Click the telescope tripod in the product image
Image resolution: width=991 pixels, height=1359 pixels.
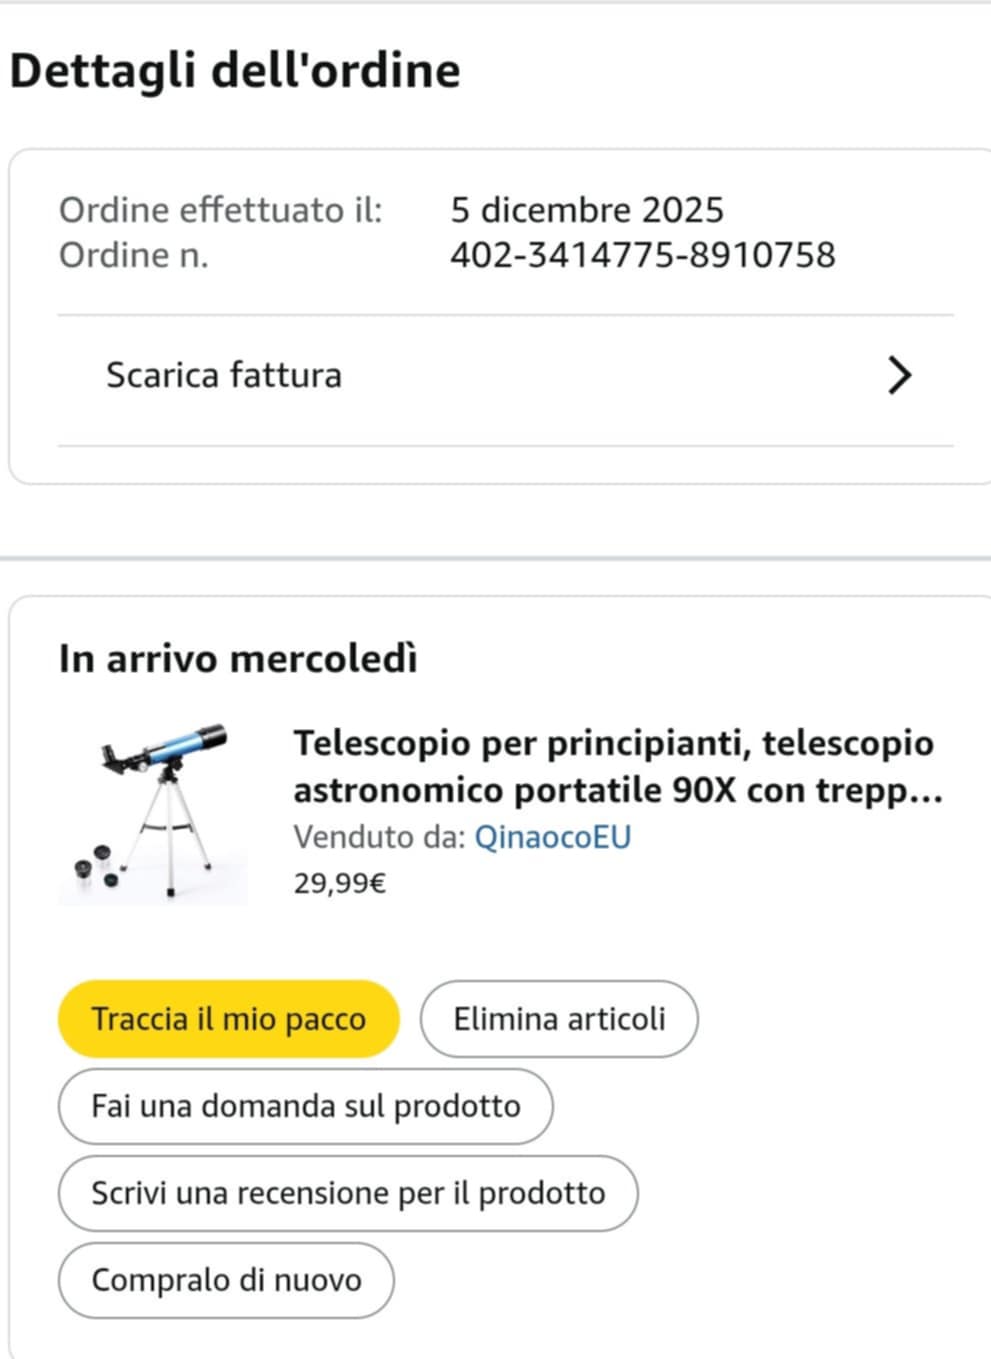[x=172, y=833]
